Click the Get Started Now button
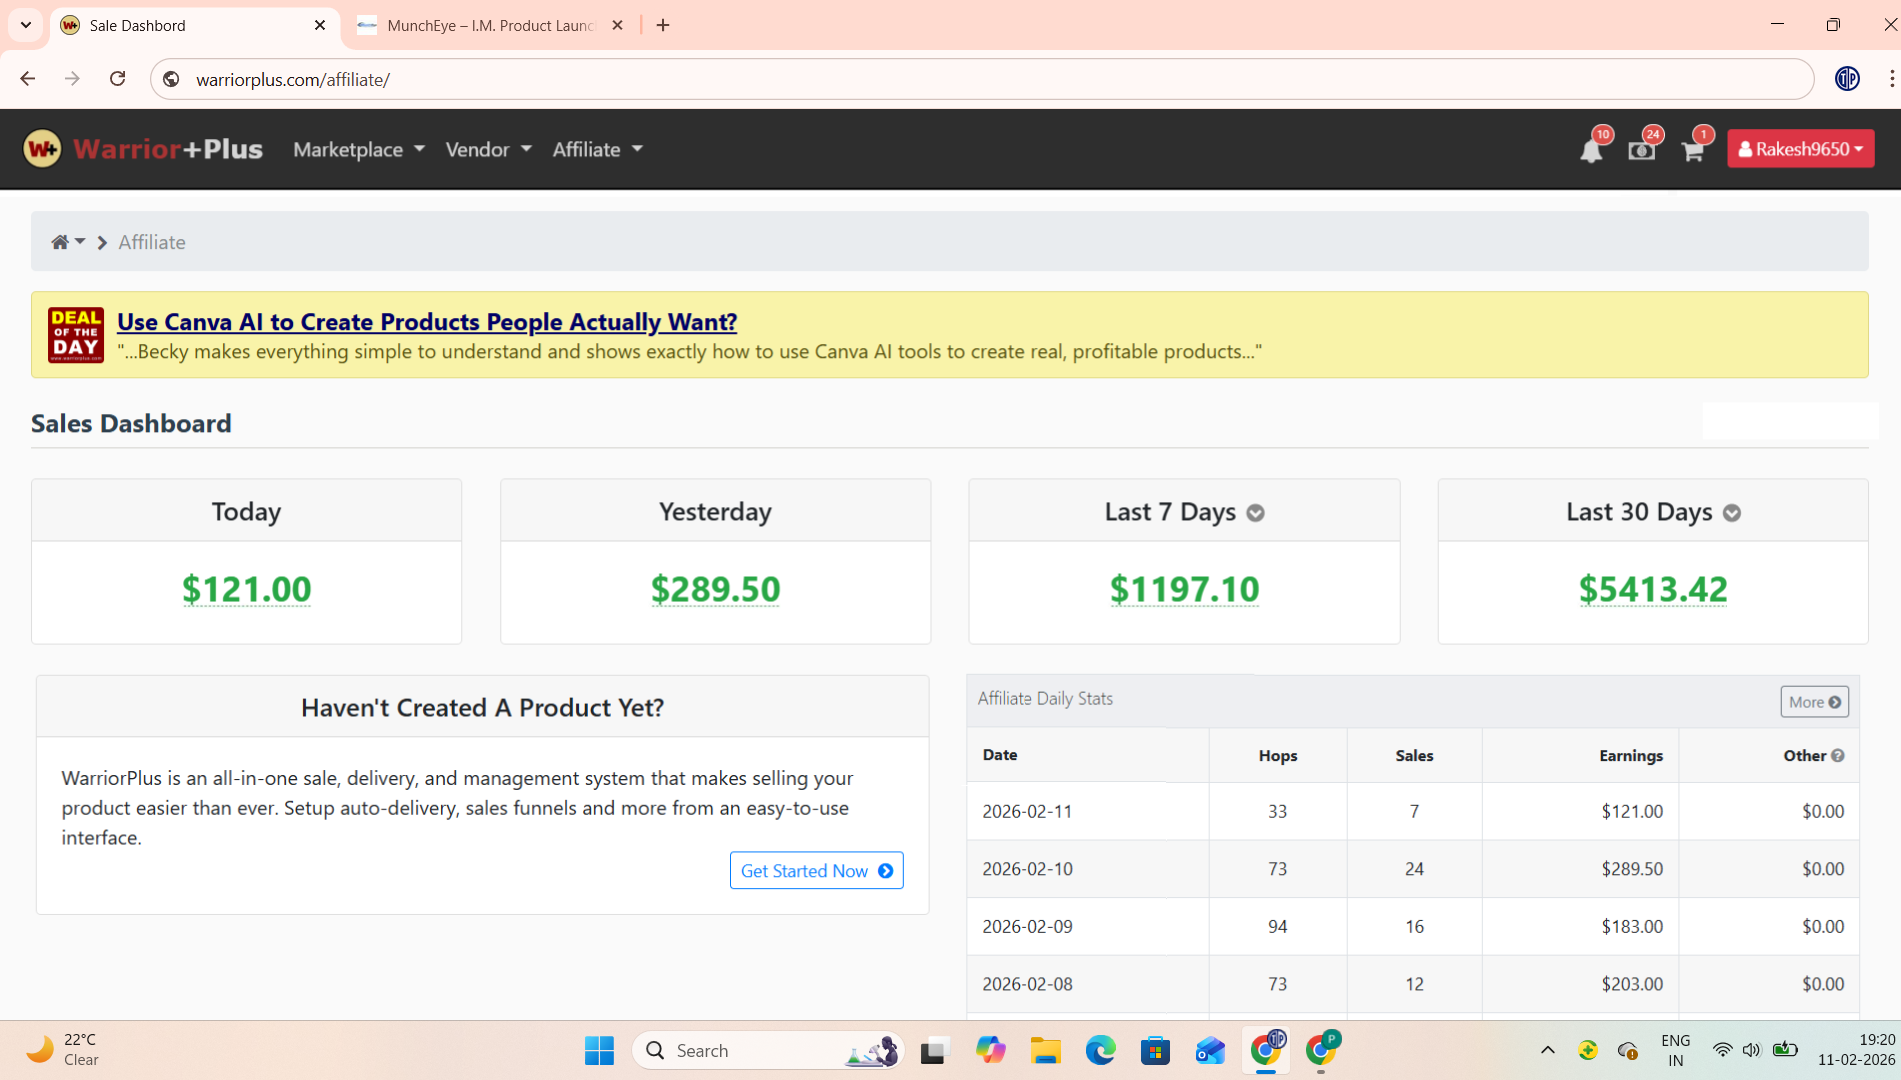 tap(816, 871)
